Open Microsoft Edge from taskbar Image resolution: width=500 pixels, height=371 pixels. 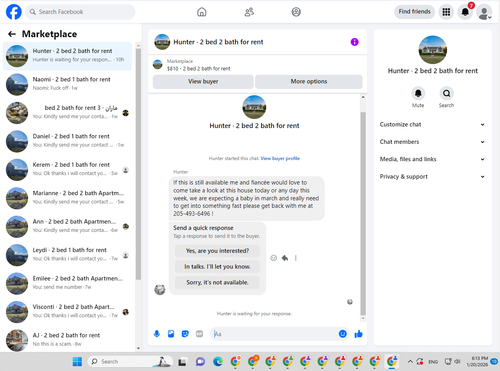click(x=218, y=361)
